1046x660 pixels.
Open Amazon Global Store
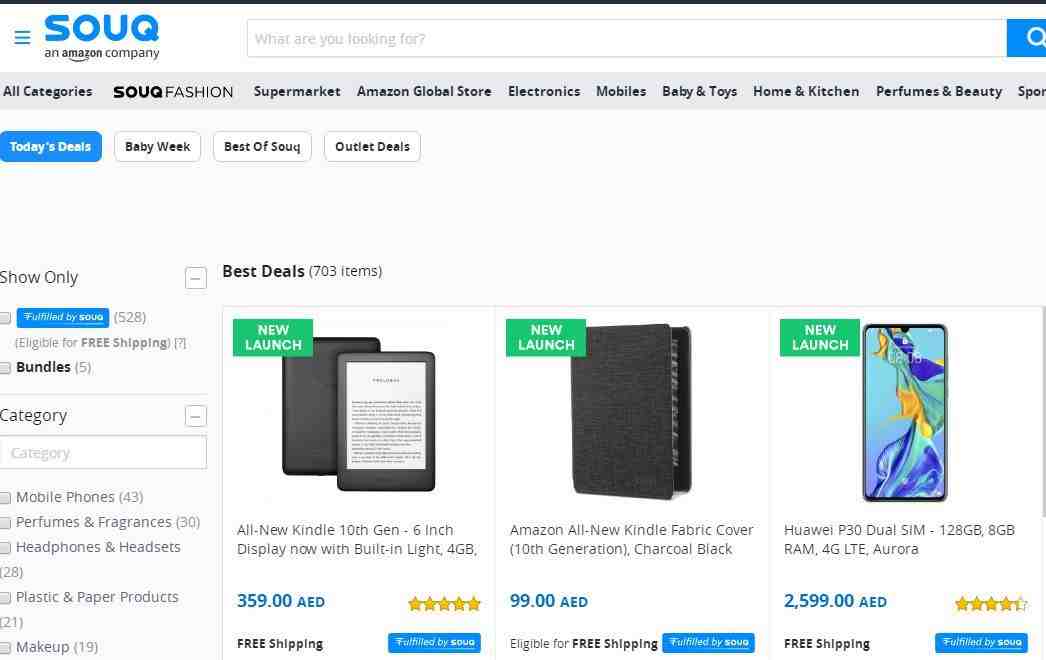pyautogui.click(x=424, y=91)
